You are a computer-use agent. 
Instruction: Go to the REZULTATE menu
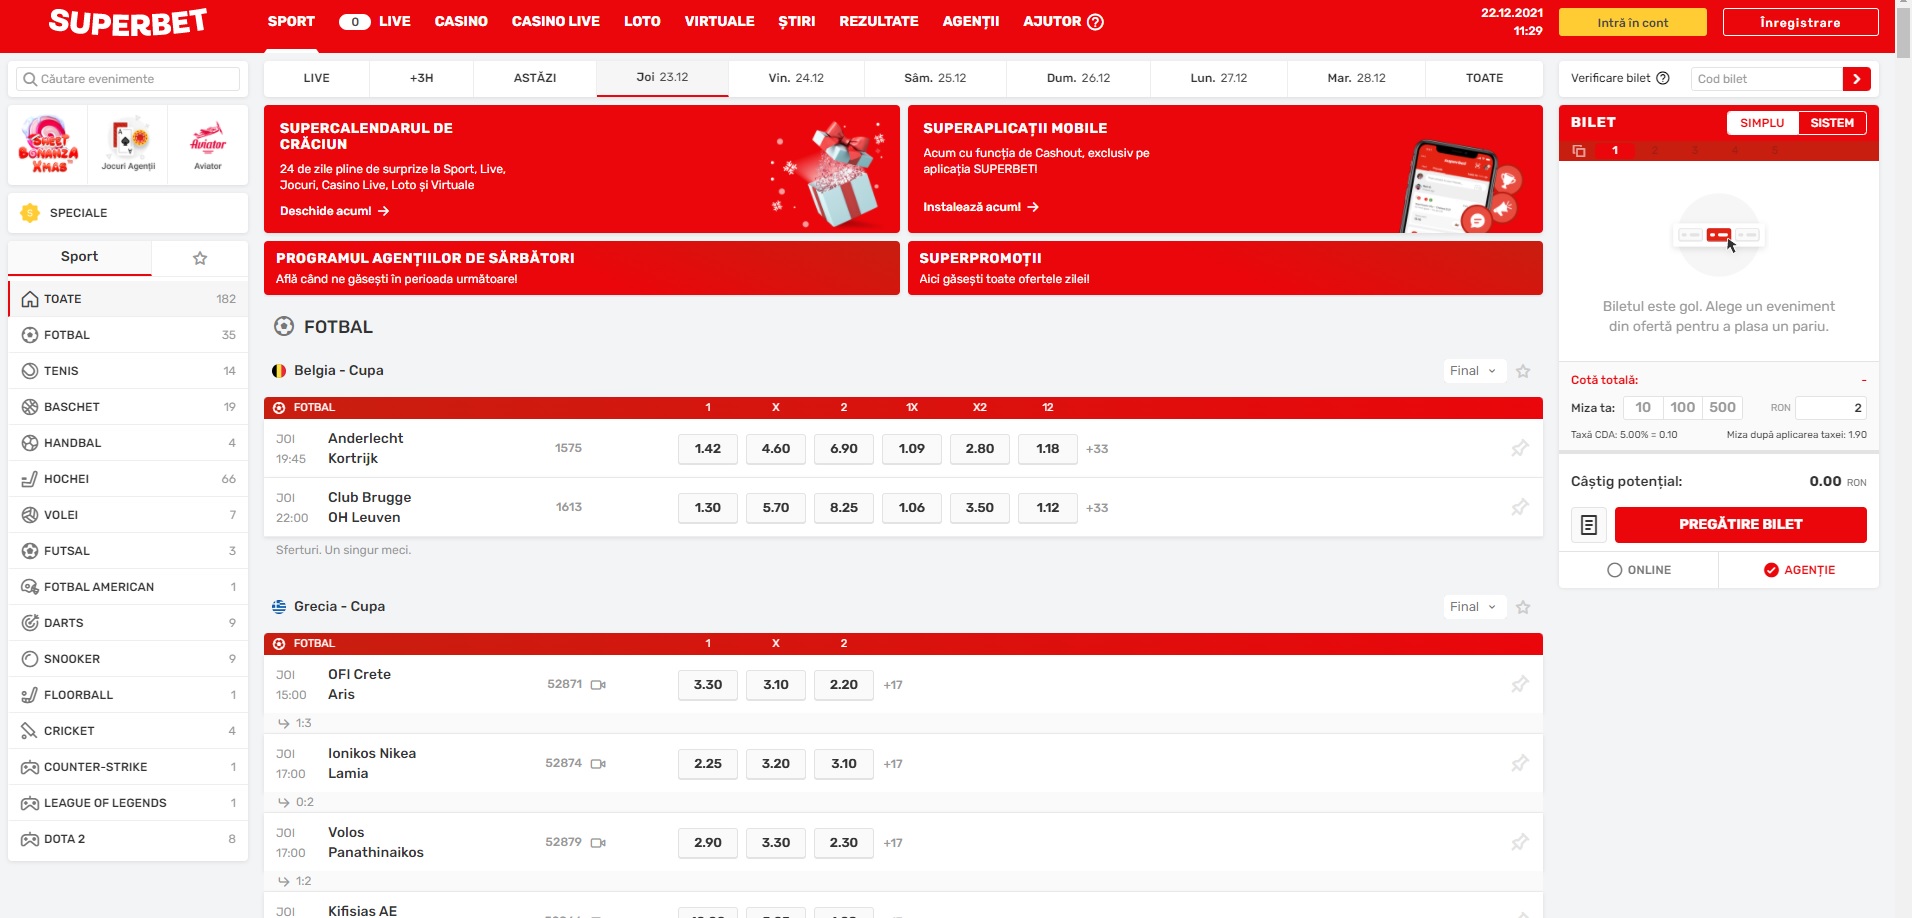(x=879, y=22)
